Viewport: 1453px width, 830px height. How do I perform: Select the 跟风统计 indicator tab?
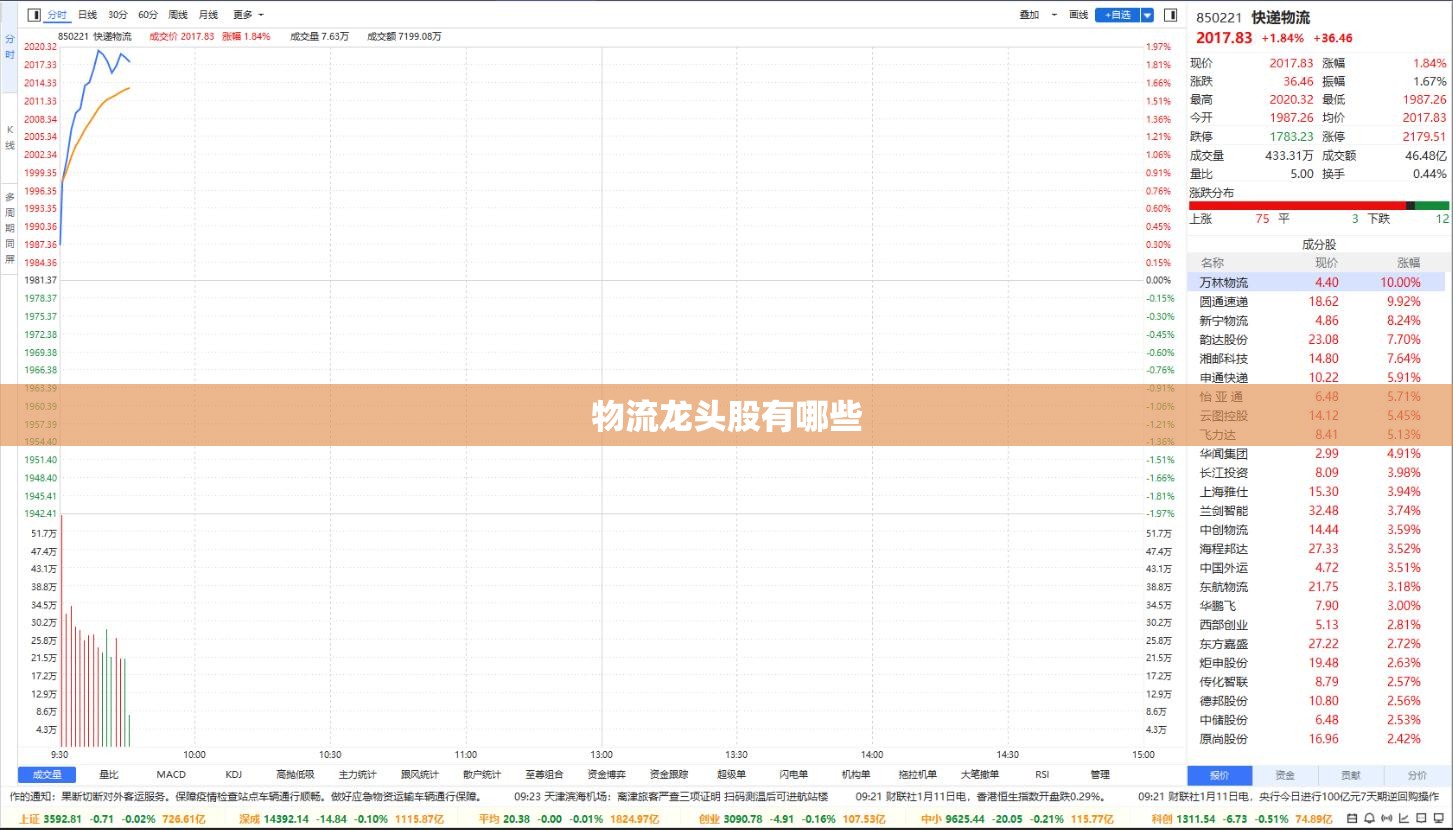click(x=420, y=774)
